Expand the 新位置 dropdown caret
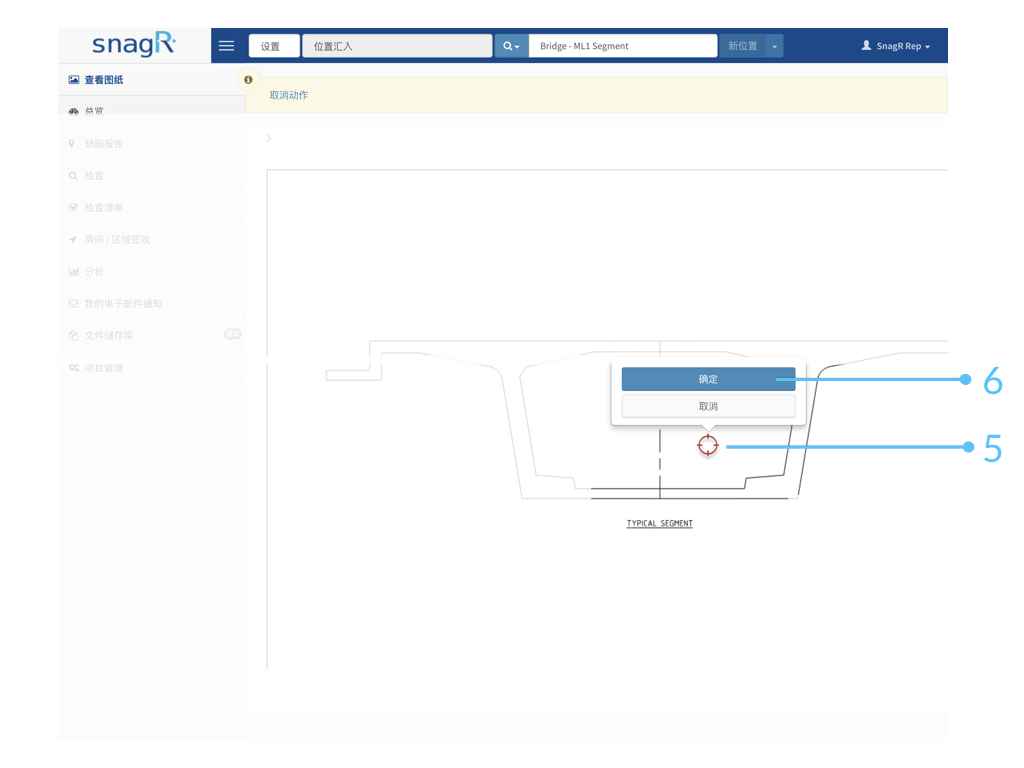The width and height of the screenshot is (1024, 768). 775,46
